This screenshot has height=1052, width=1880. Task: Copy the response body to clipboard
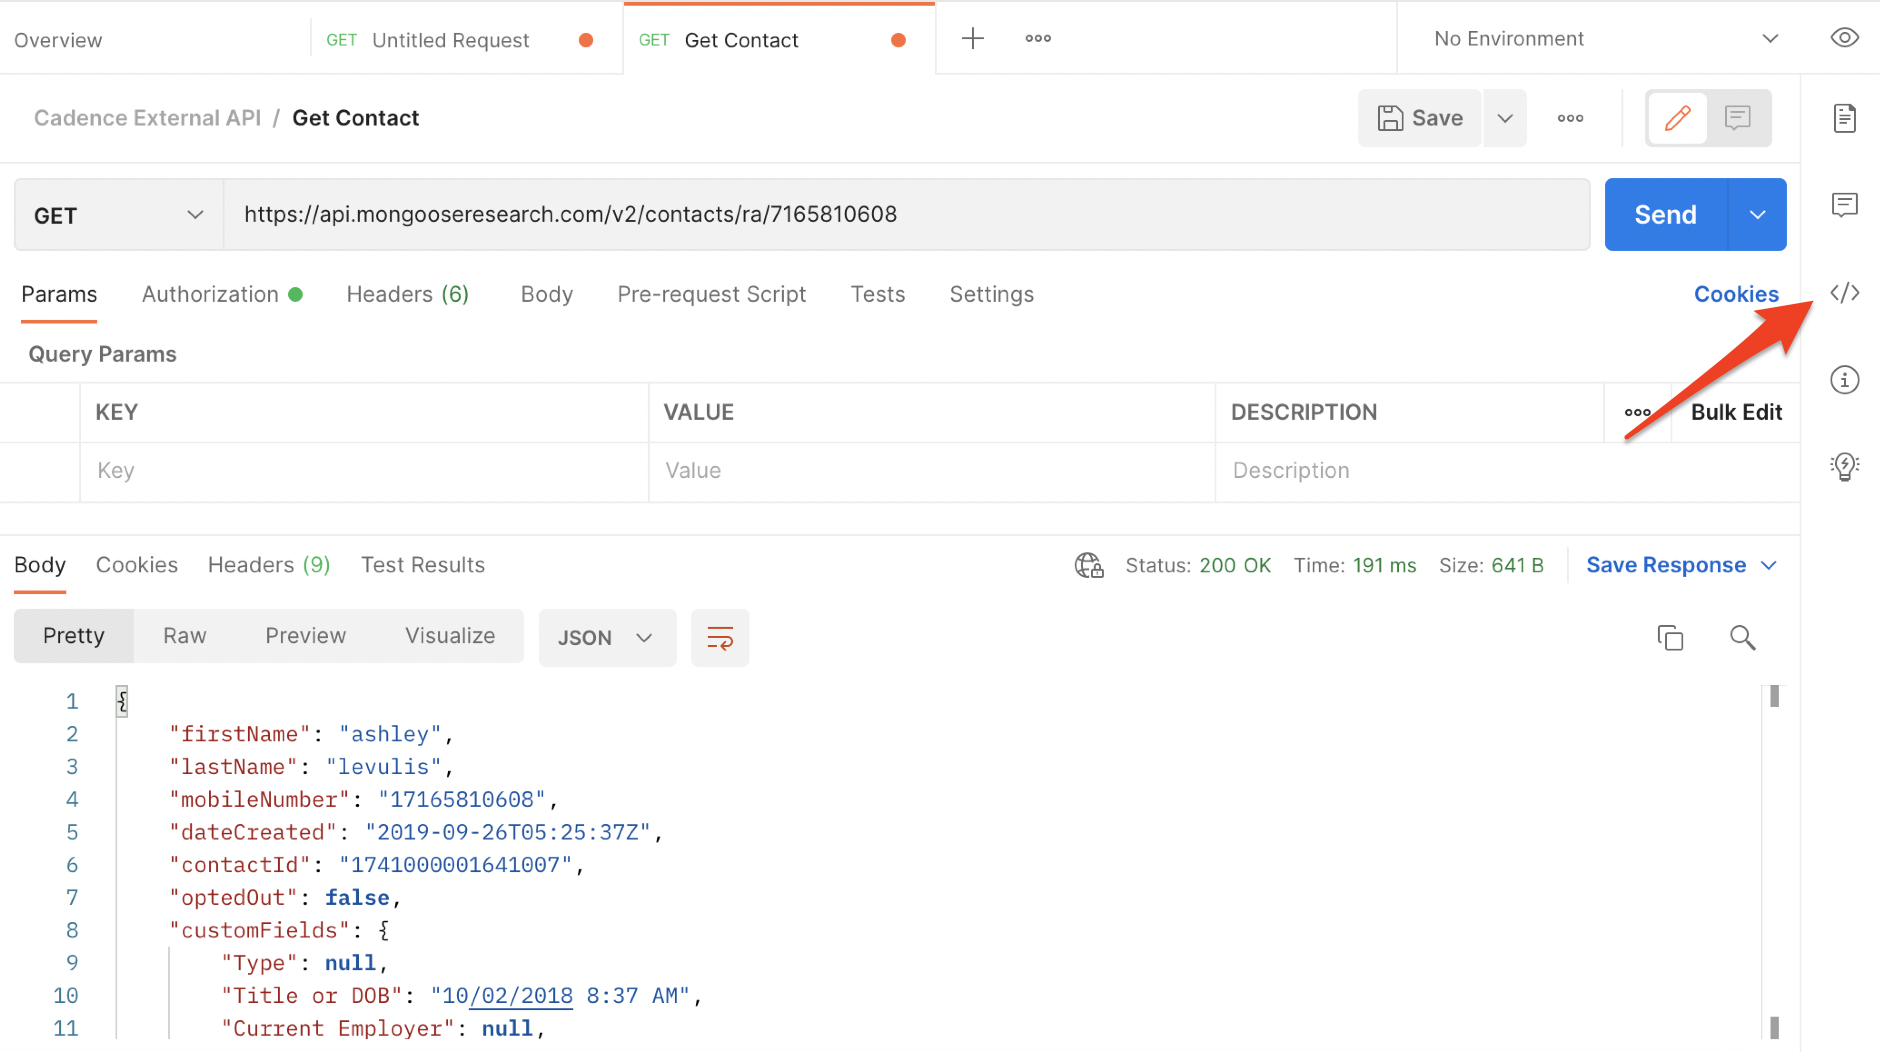1670,638
